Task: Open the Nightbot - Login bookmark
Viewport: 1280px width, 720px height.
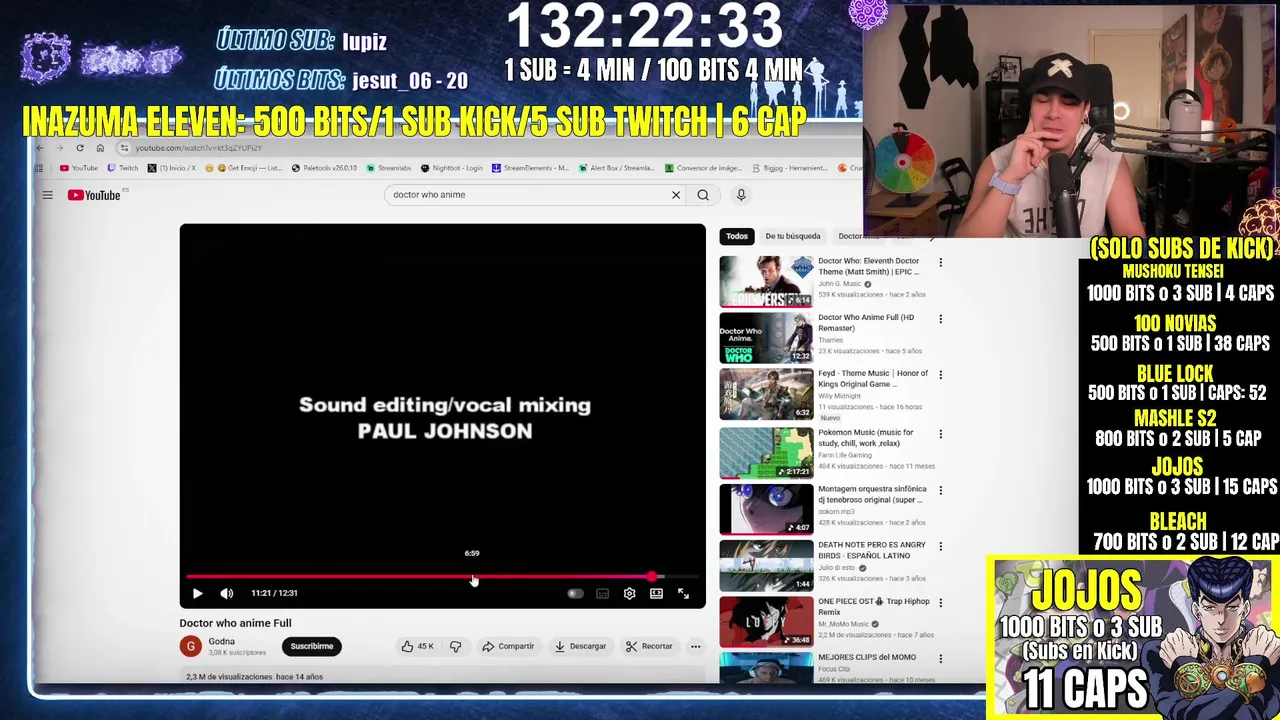Action: coord(452,168)
